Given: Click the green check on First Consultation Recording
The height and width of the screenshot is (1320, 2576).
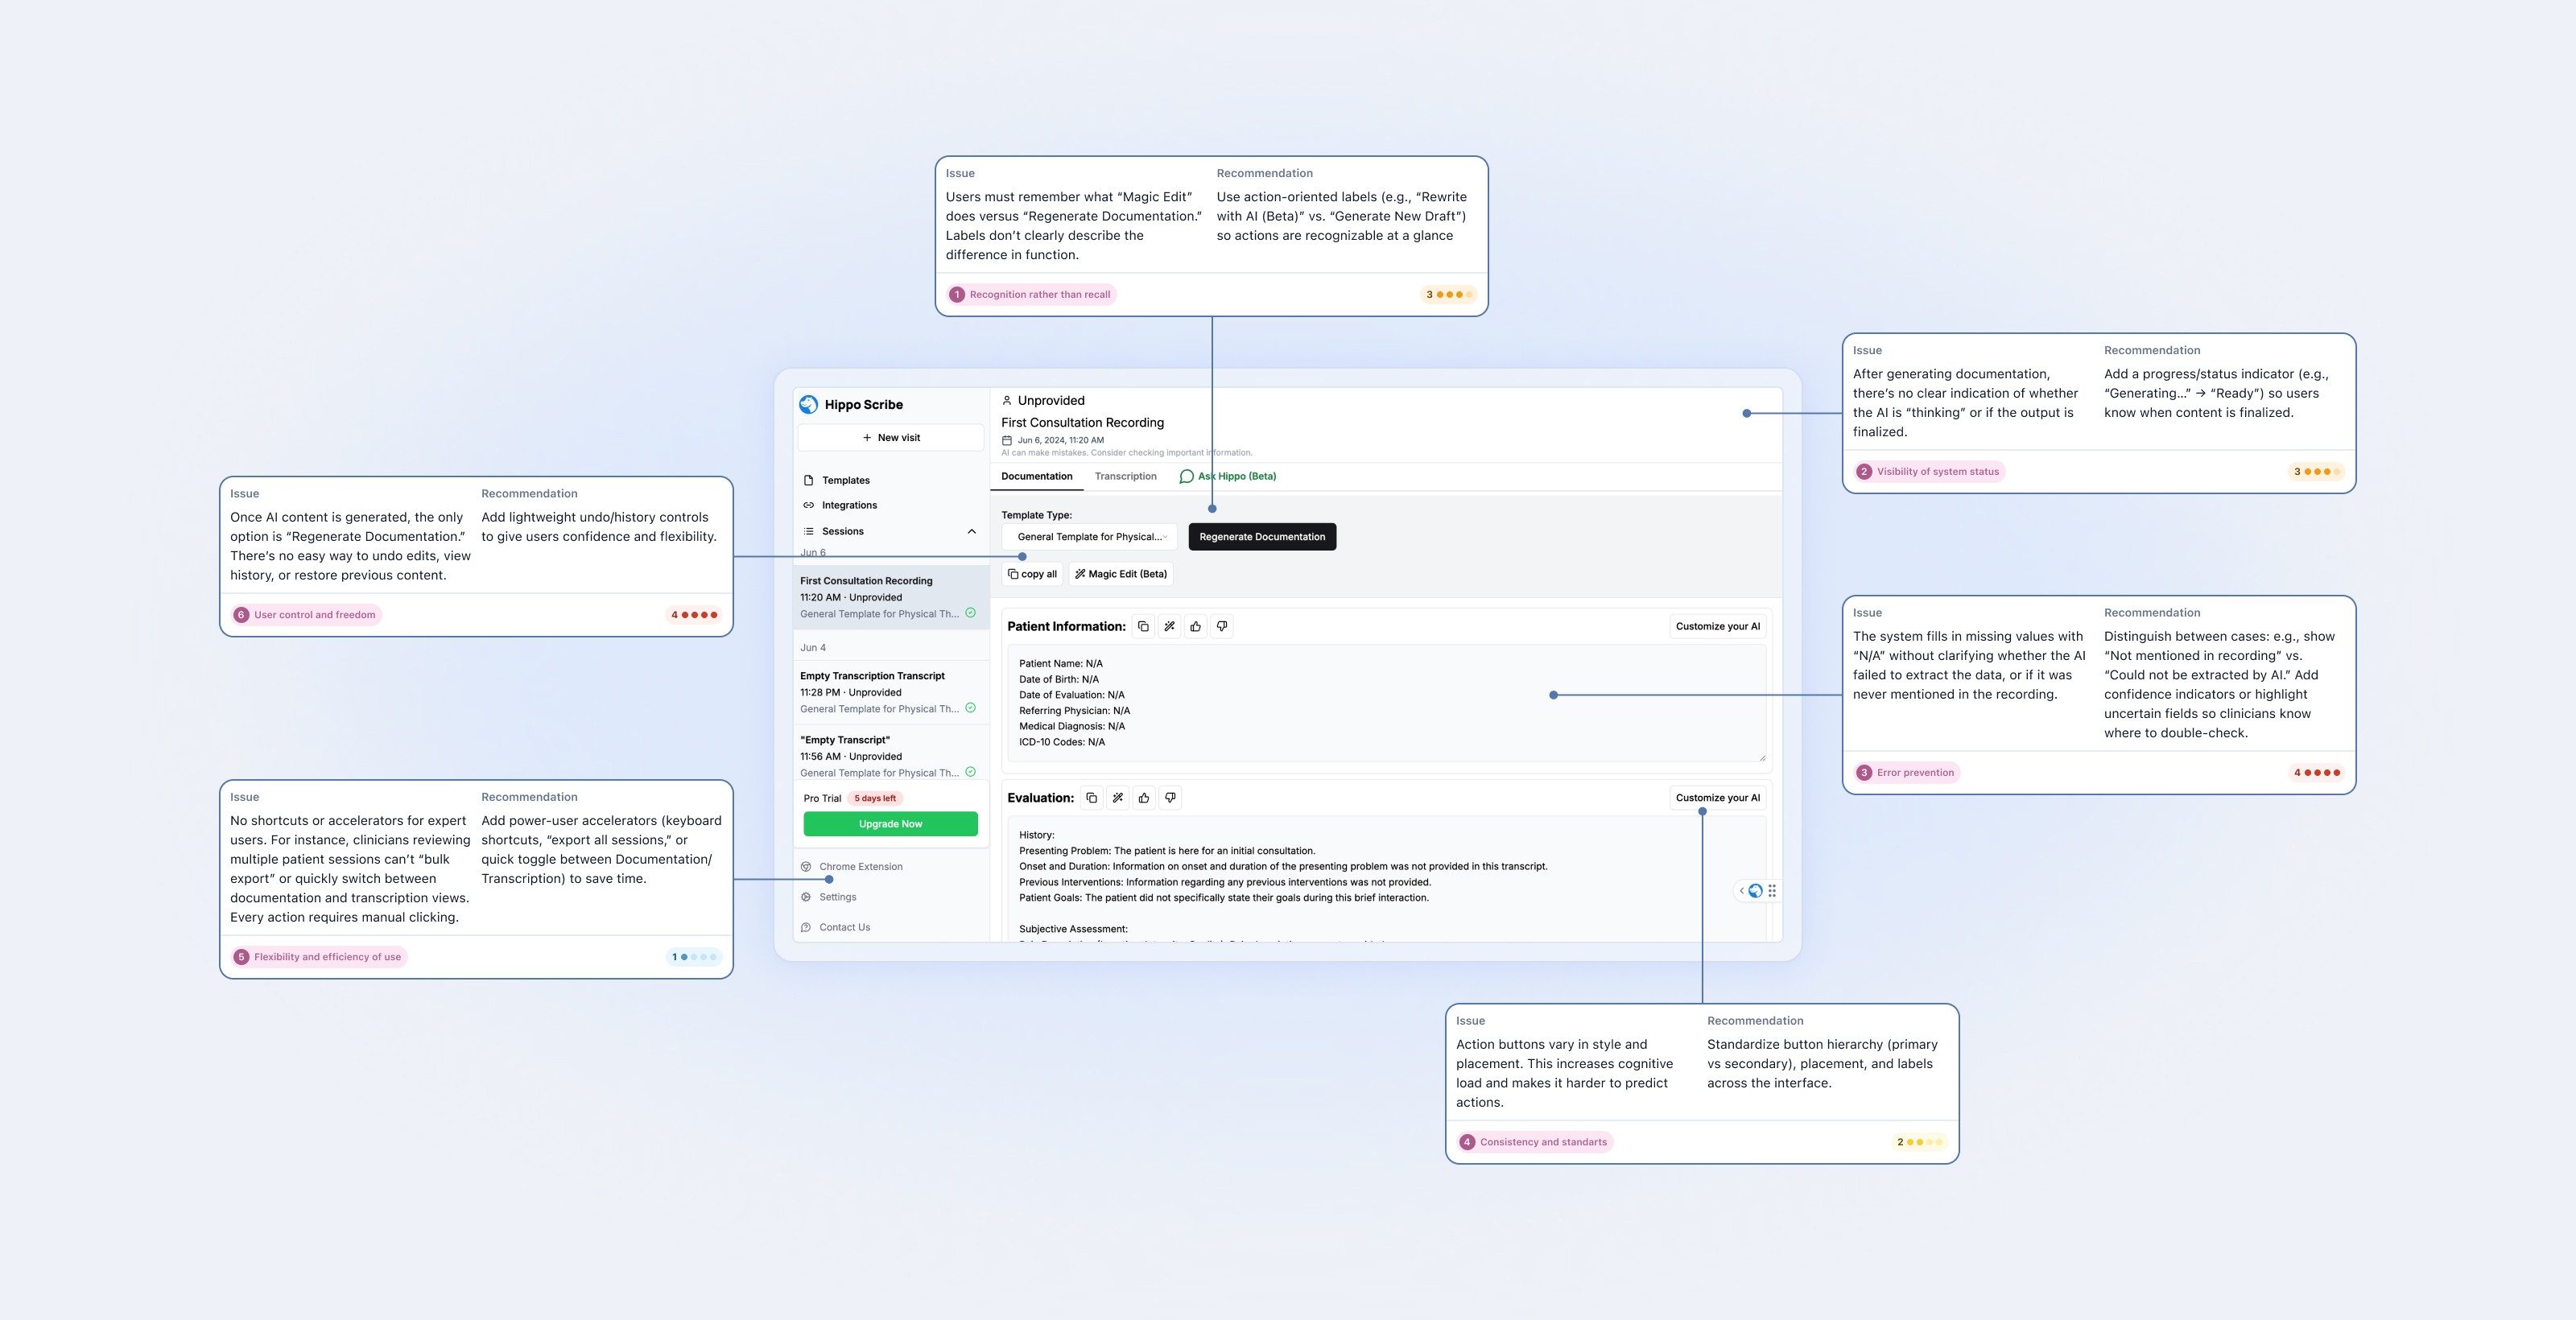Looking at the screenshot, I should point(970,613).
